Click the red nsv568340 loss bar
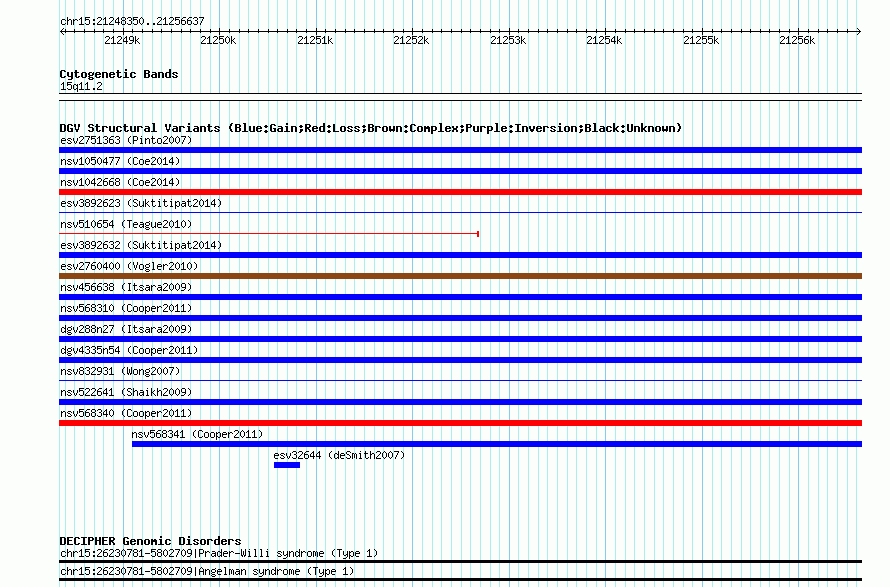Screen dimensions: 890x587 [460, 423]
